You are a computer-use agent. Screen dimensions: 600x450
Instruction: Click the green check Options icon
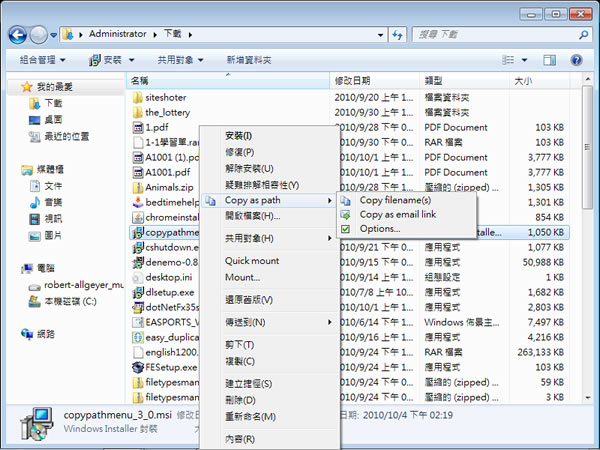pyautogui.click(x=346, y=229)
